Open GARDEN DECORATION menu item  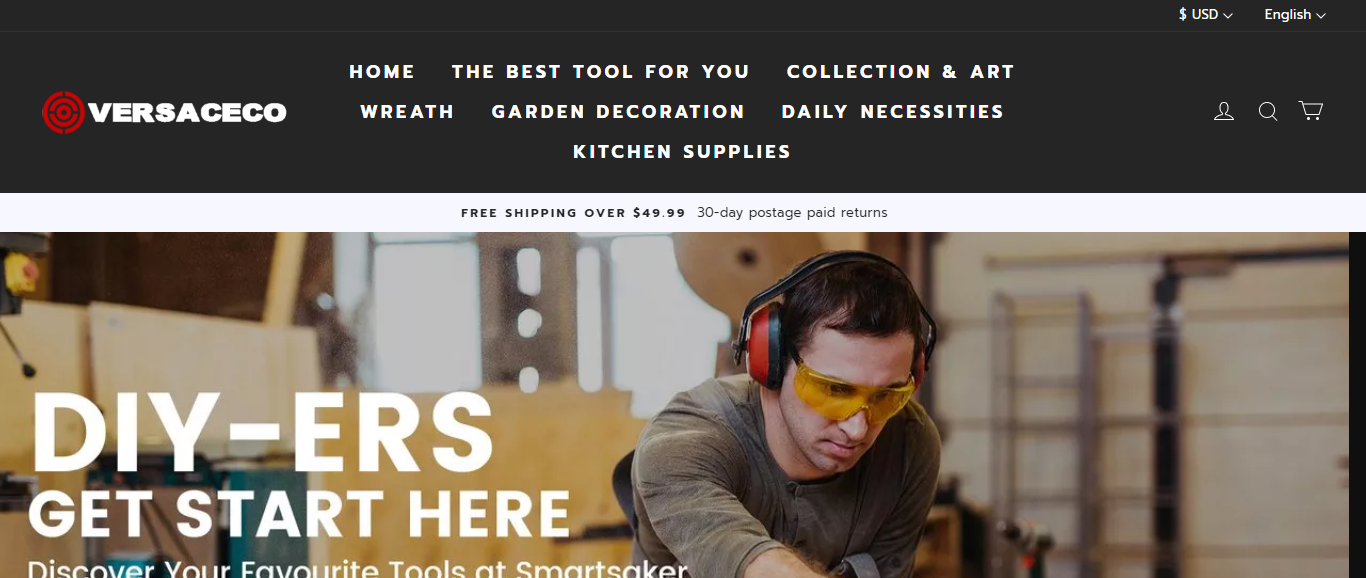point(618,112)
